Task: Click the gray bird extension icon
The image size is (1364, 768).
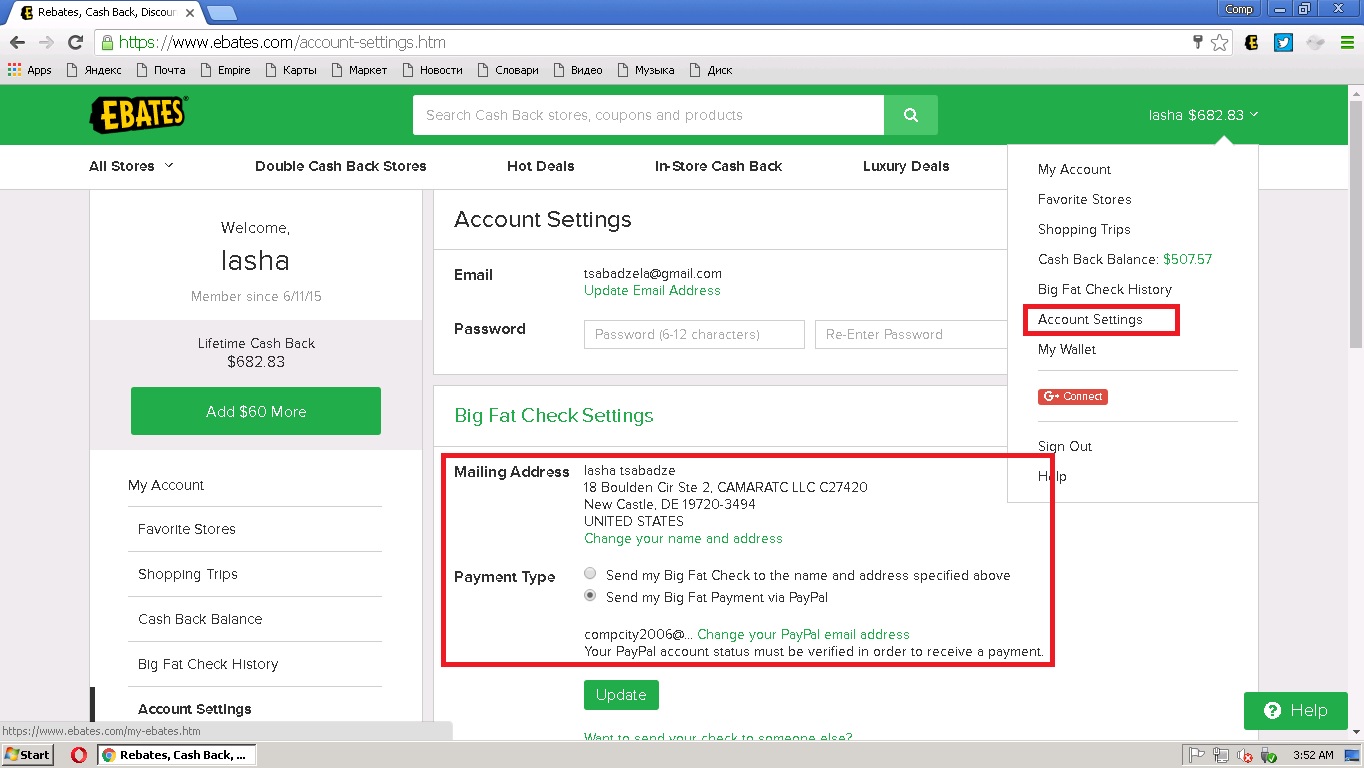Action: pos(1316,43)
